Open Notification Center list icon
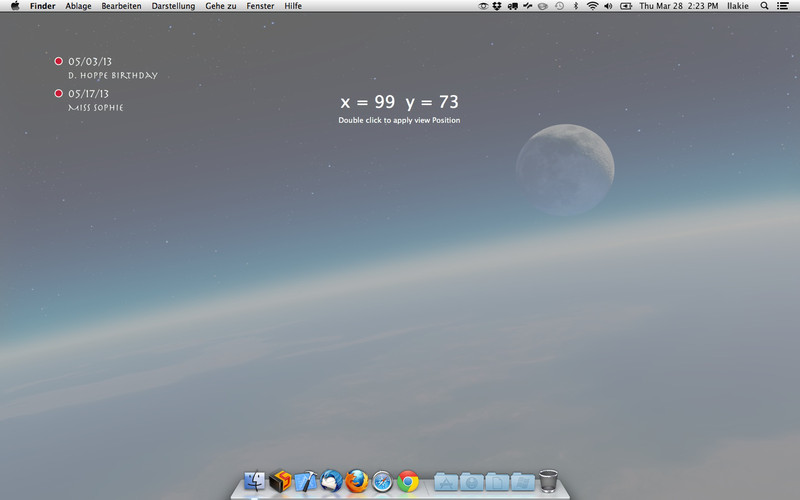Image resolution: width=800 pixels, height=500 pixels. pyautogui.click(x=783, y=6)
